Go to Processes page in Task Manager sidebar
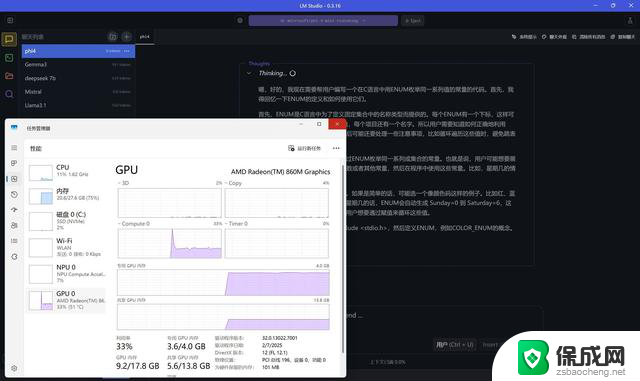The width and height of the screenshot is (640, 381). [x=14, y=163]
